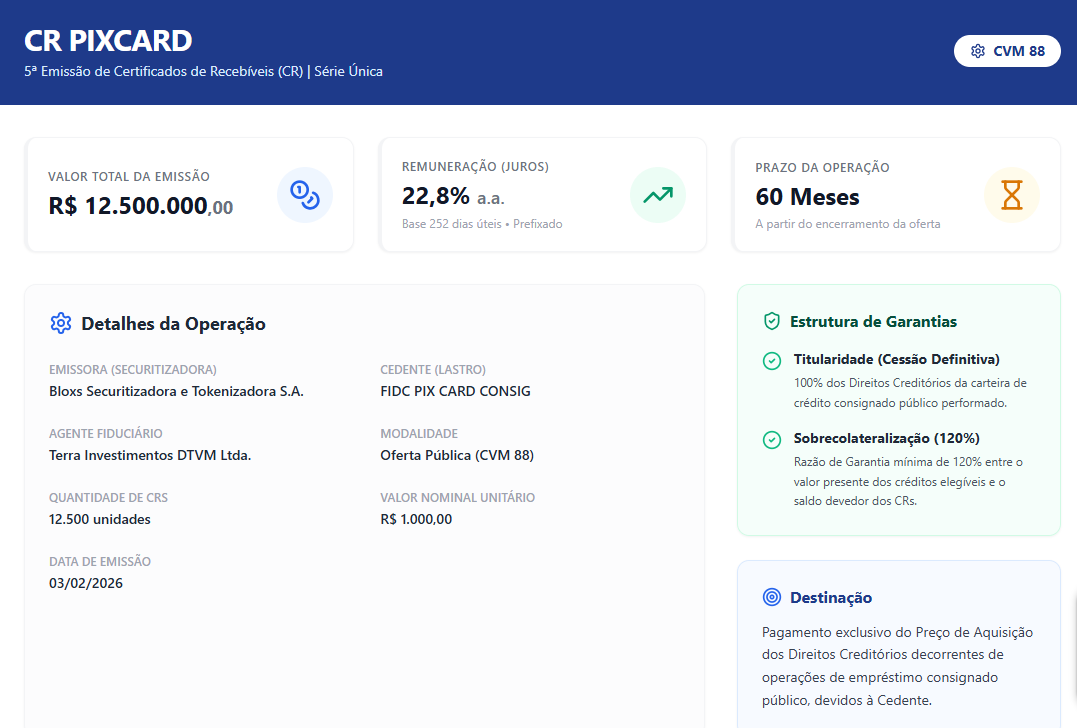The image size is (1077, 728).
Task: Click the emission date 03/02/2026
Action: 86,583
